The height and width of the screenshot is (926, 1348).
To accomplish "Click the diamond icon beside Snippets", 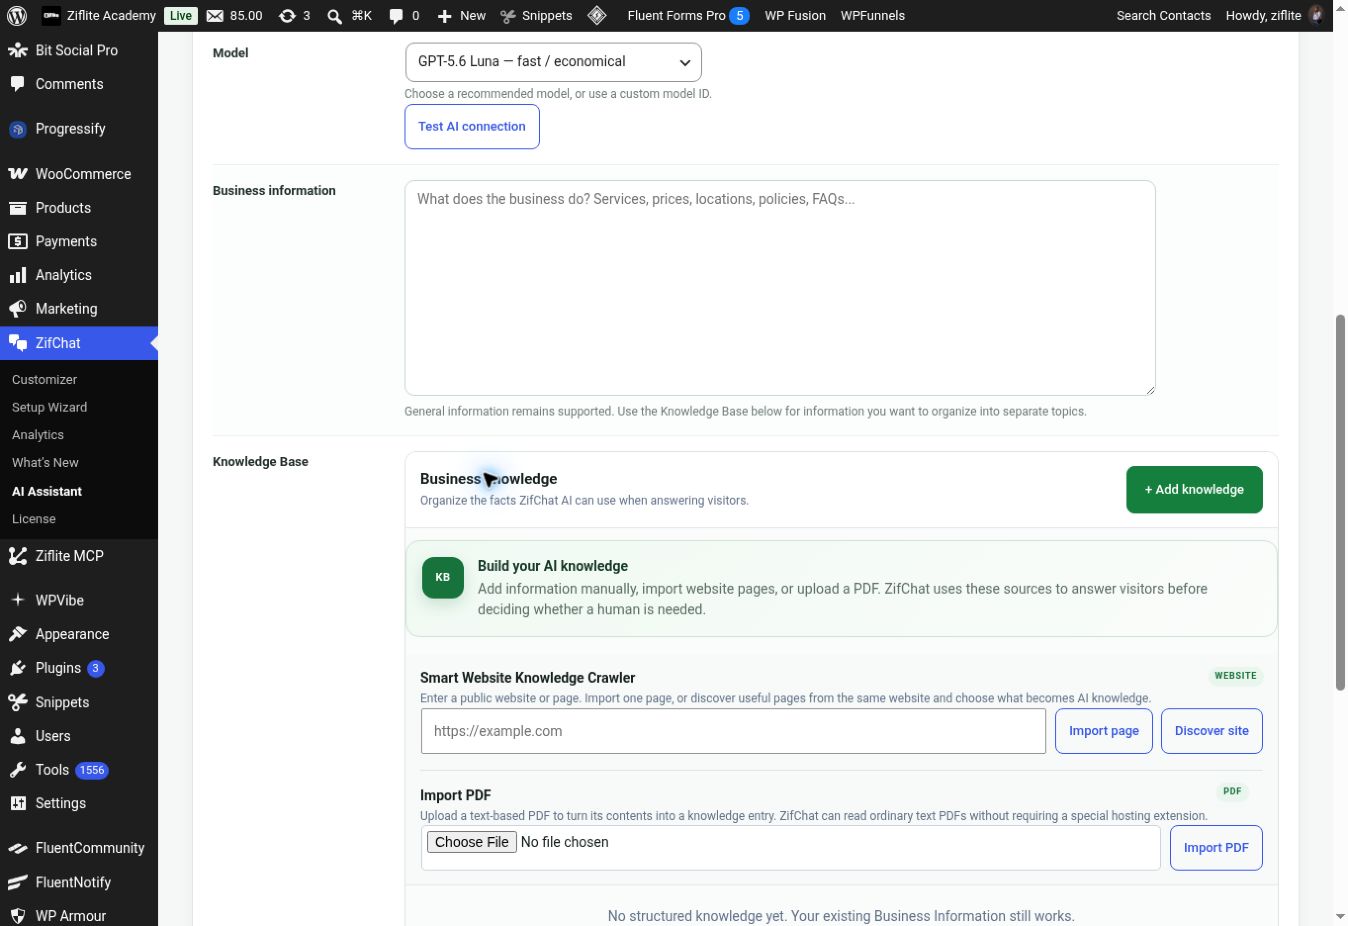I will [x=597, y=15].
